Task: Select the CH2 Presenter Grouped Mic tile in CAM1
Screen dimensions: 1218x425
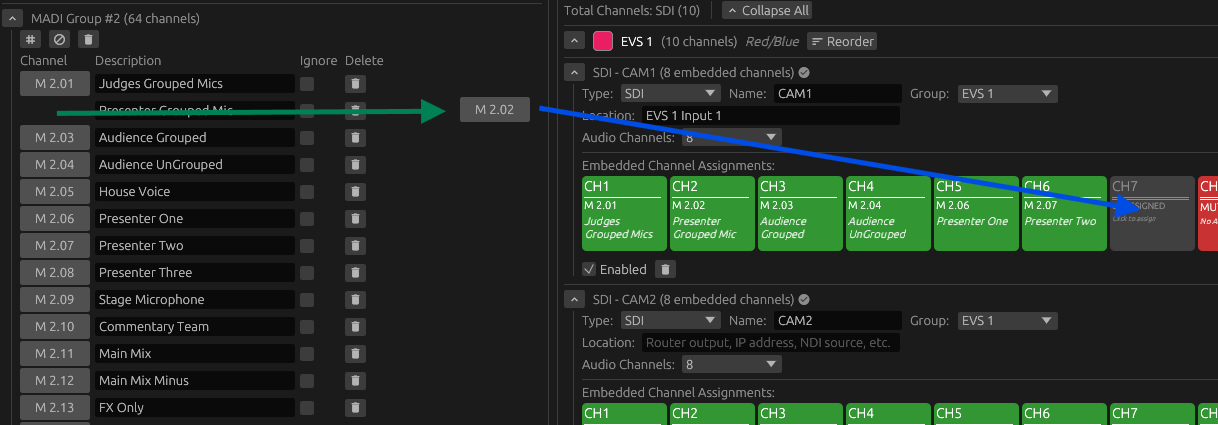Action: point(712,214)
